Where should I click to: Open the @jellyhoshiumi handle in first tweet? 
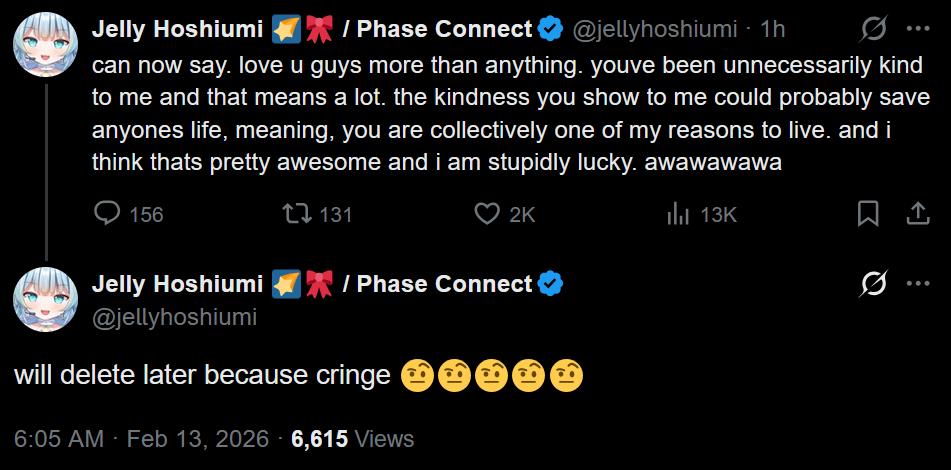point(657,30)
